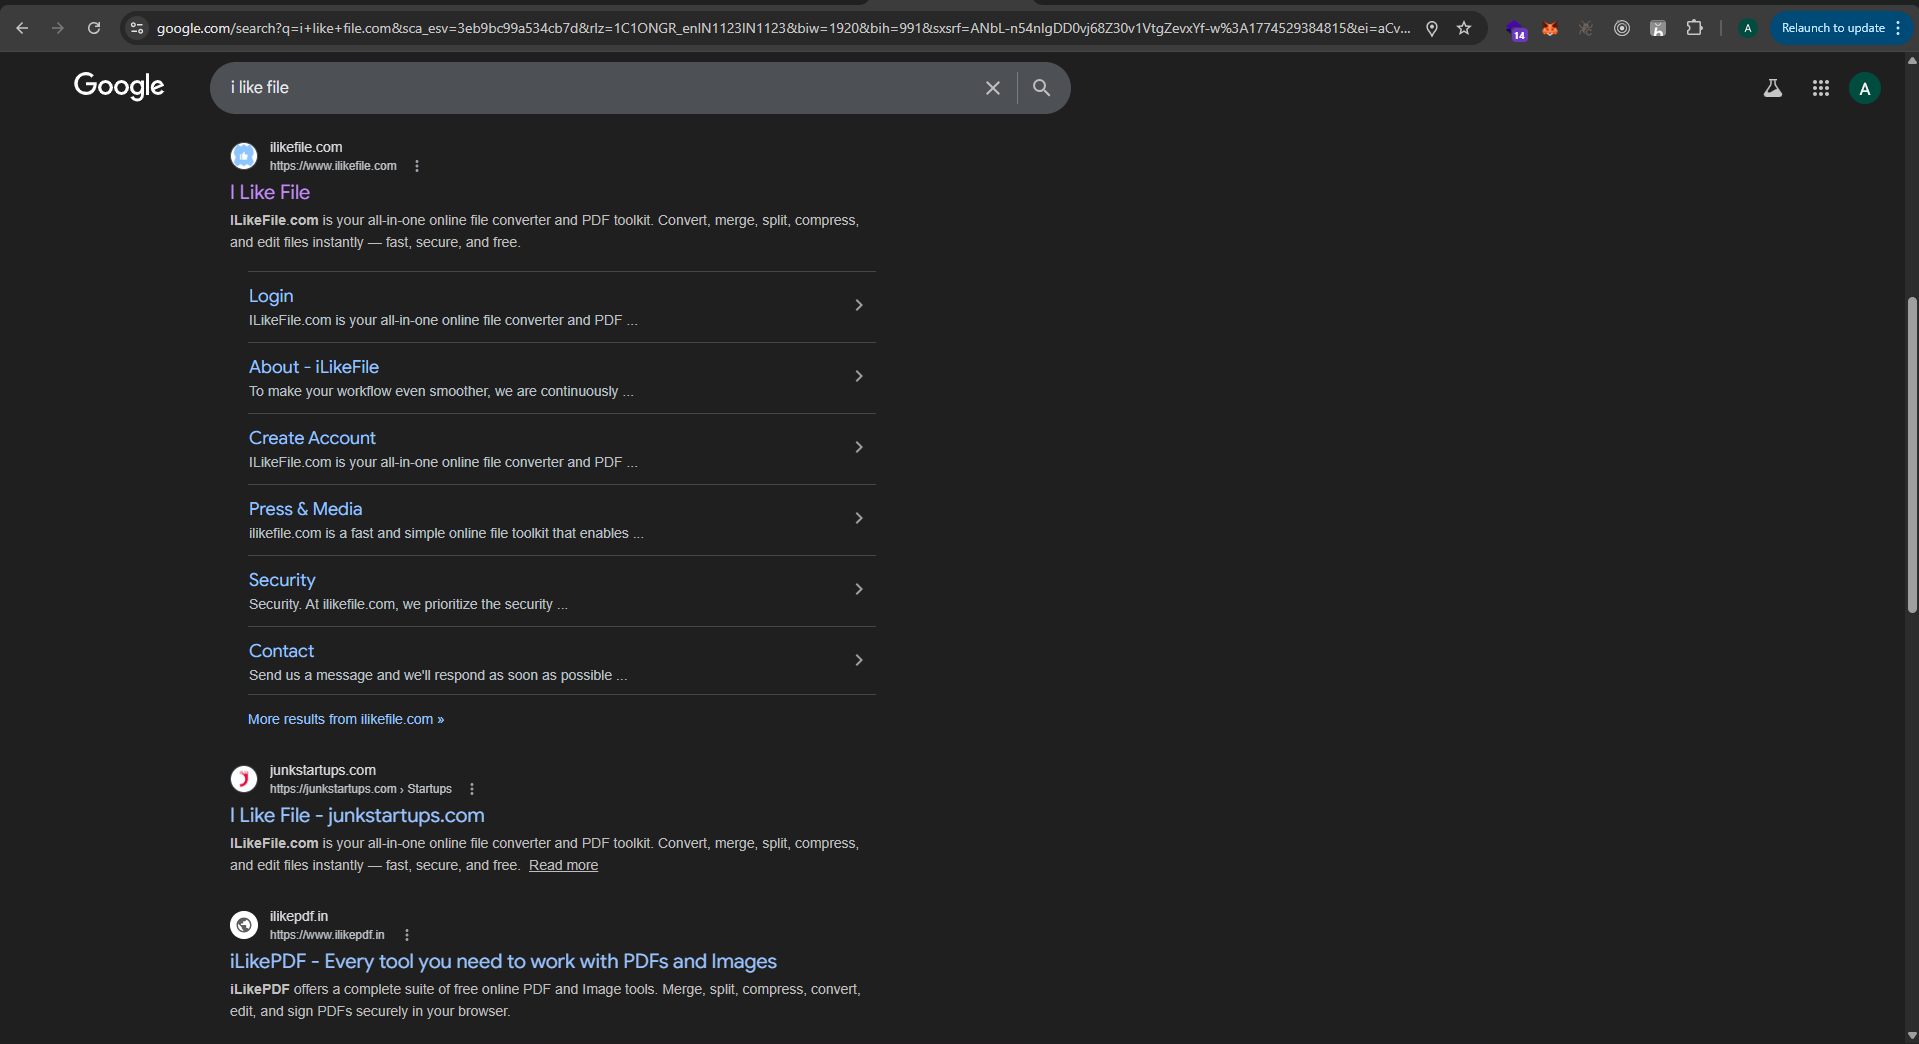Viewport: 1919px width, 1044px height.
Task: Expand the Contact sitelink chevron
Action: pos(859,660)
